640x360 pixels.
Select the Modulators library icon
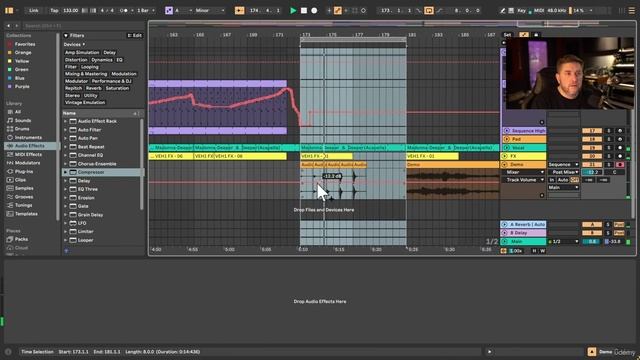point(10,163)
